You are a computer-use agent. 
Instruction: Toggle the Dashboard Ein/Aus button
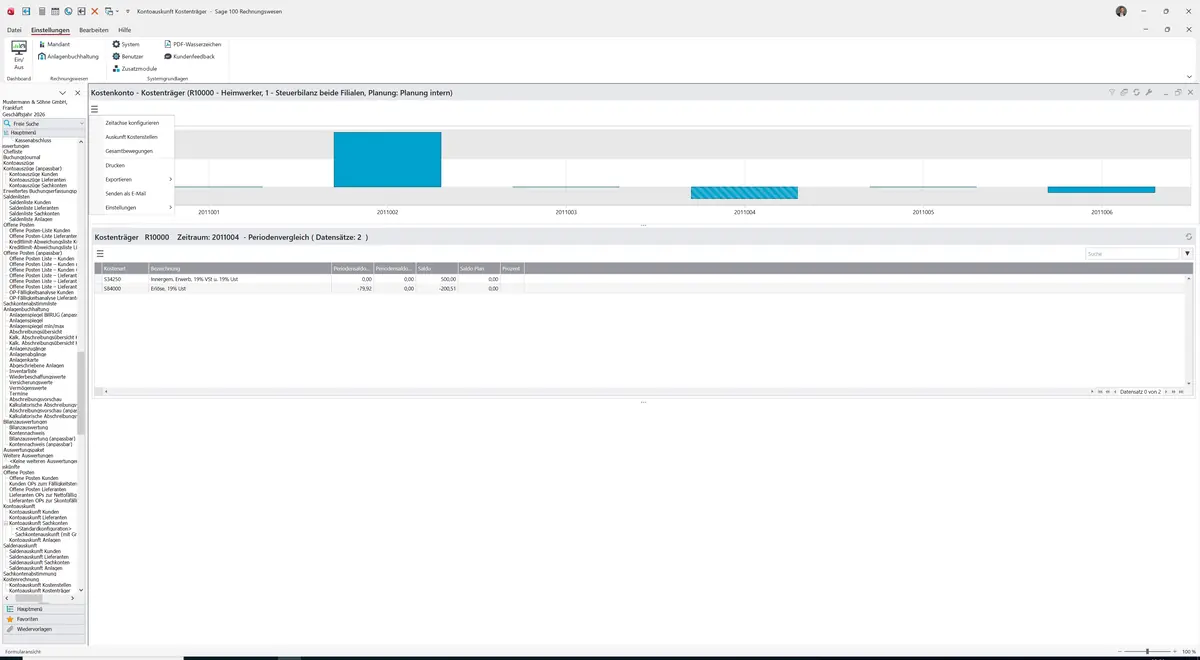(x=19, y=54)
